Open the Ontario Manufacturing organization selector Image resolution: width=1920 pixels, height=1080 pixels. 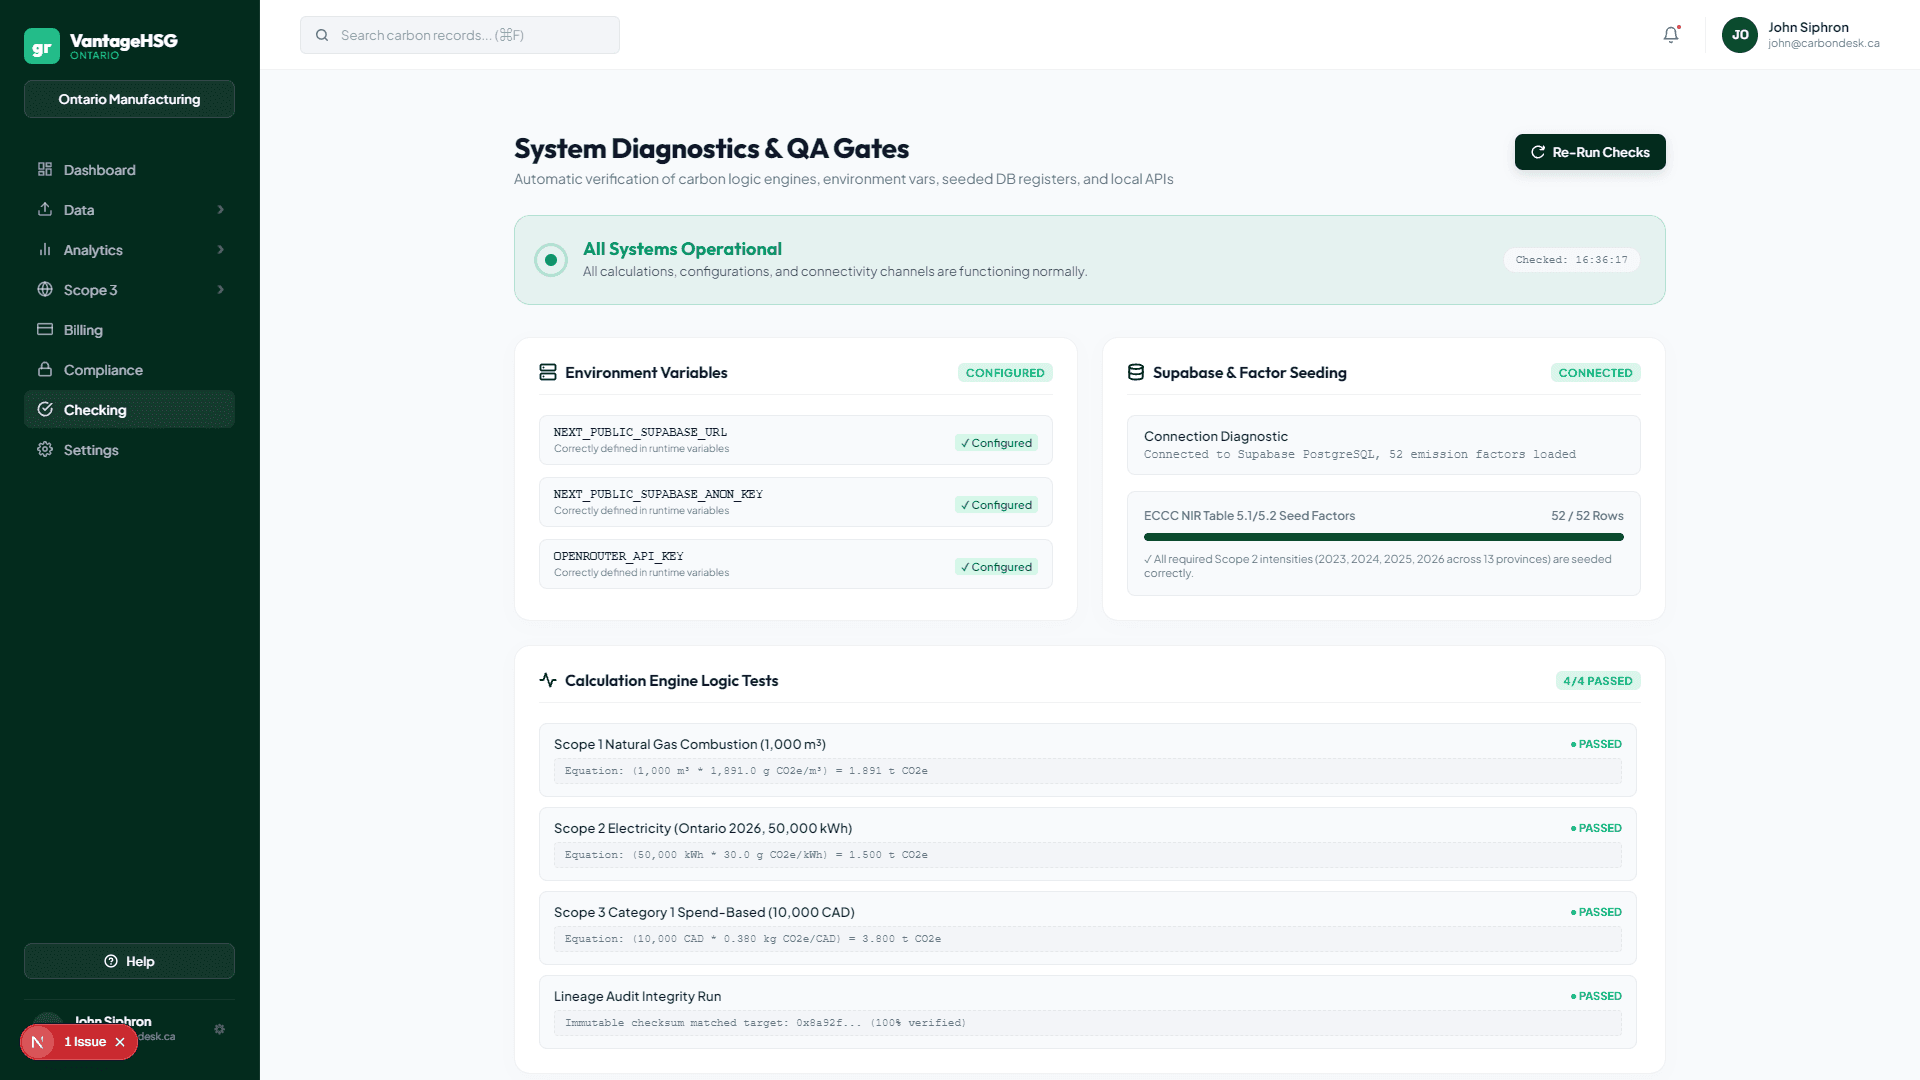(x=129, y=99)
